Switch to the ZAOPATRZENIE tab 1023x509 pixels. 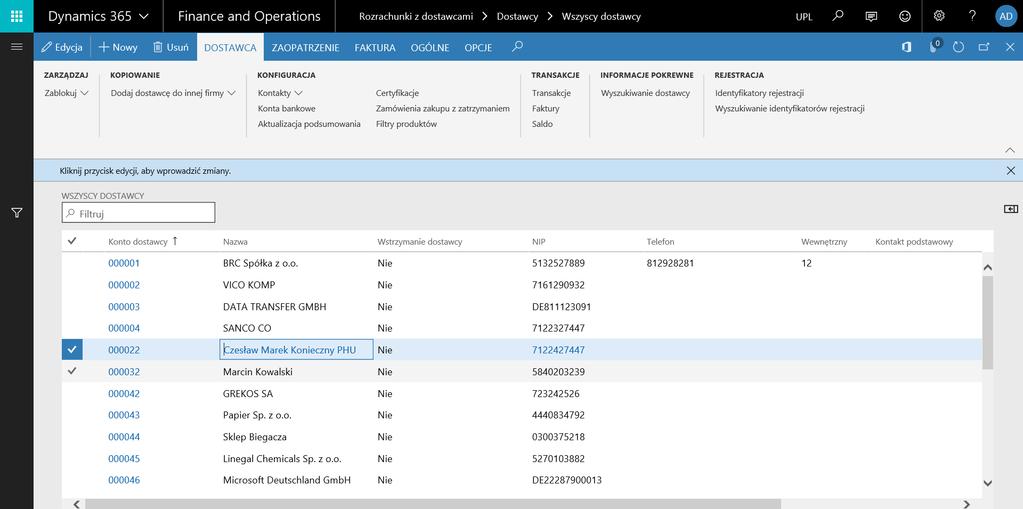click(x=305, y=47)
